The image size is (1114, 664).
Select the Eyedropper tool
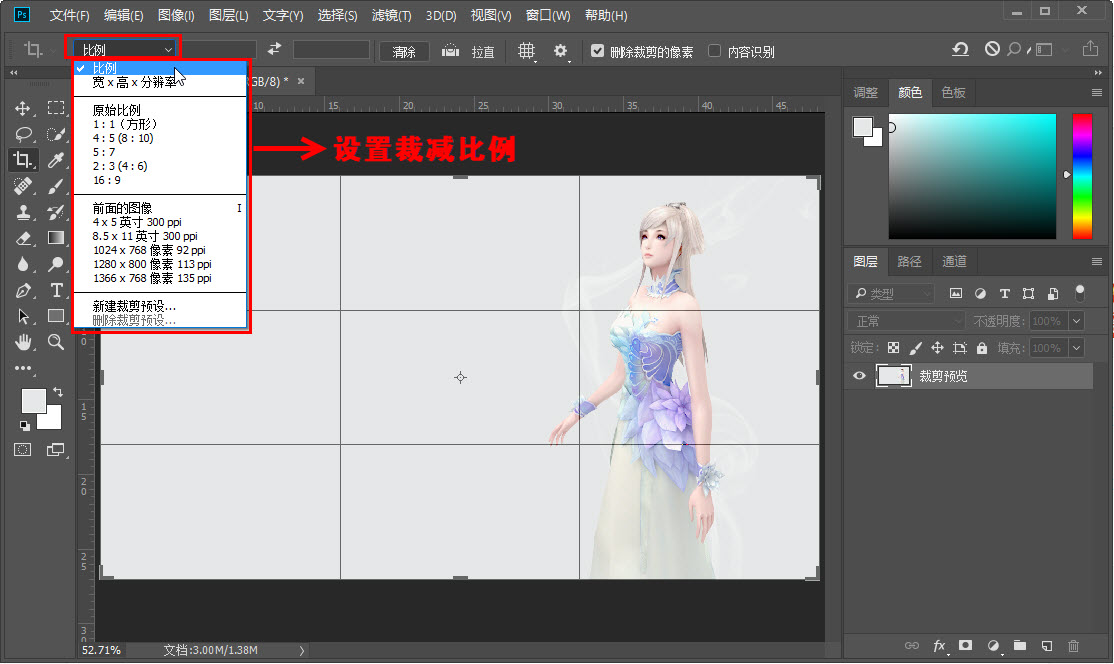coord(56,160)
